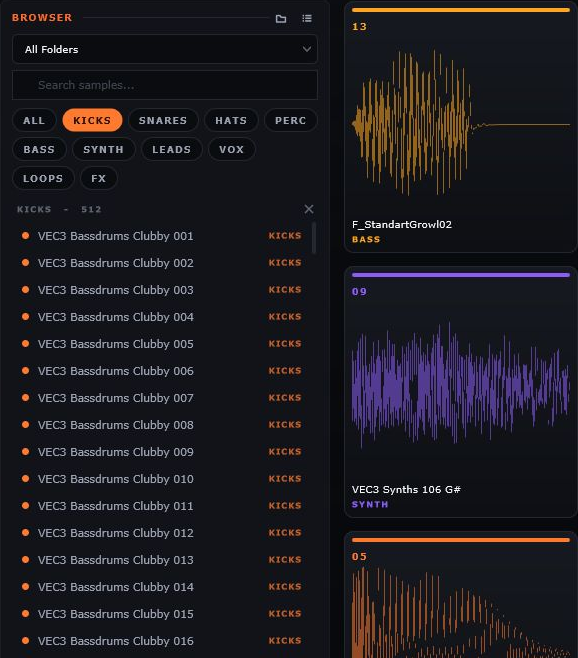Select VEC3 Bassdrums Clubby 005 sample
Screen dimensions: 578x658
pos(162,344)
